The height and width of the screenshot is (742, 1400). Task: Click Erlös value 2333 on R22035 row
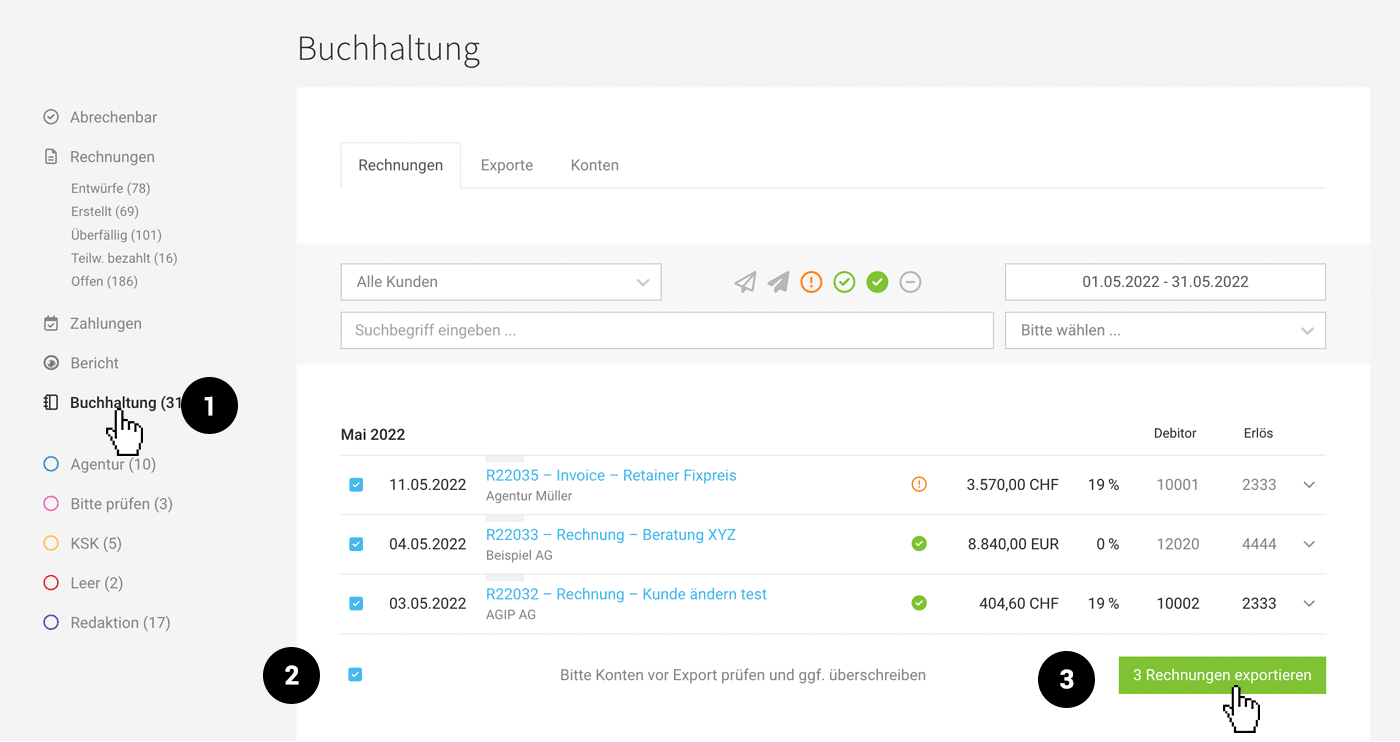1259,485
